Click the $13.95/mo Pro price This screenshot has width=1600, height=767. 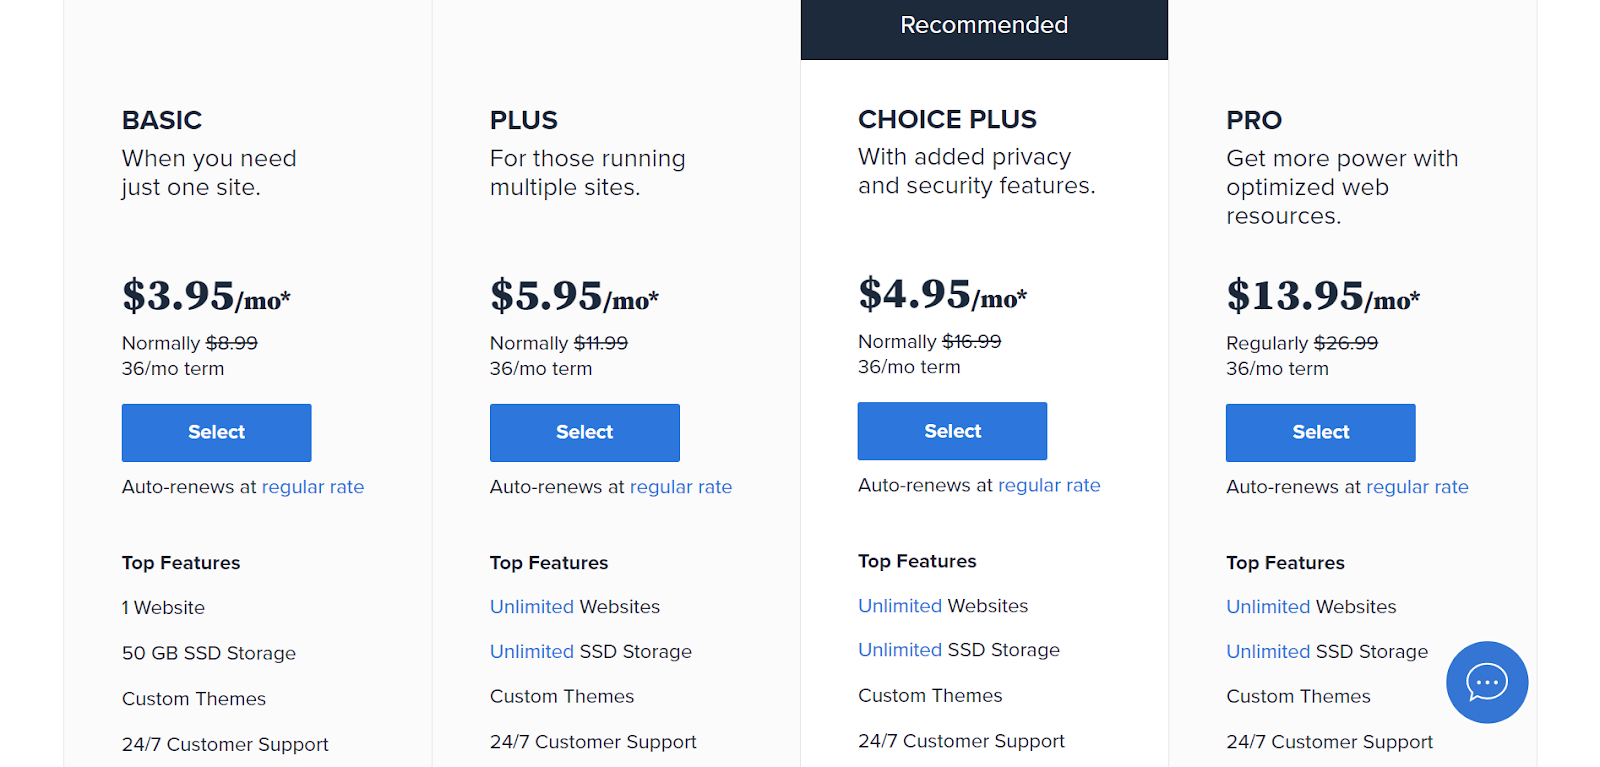[1322, 296]
